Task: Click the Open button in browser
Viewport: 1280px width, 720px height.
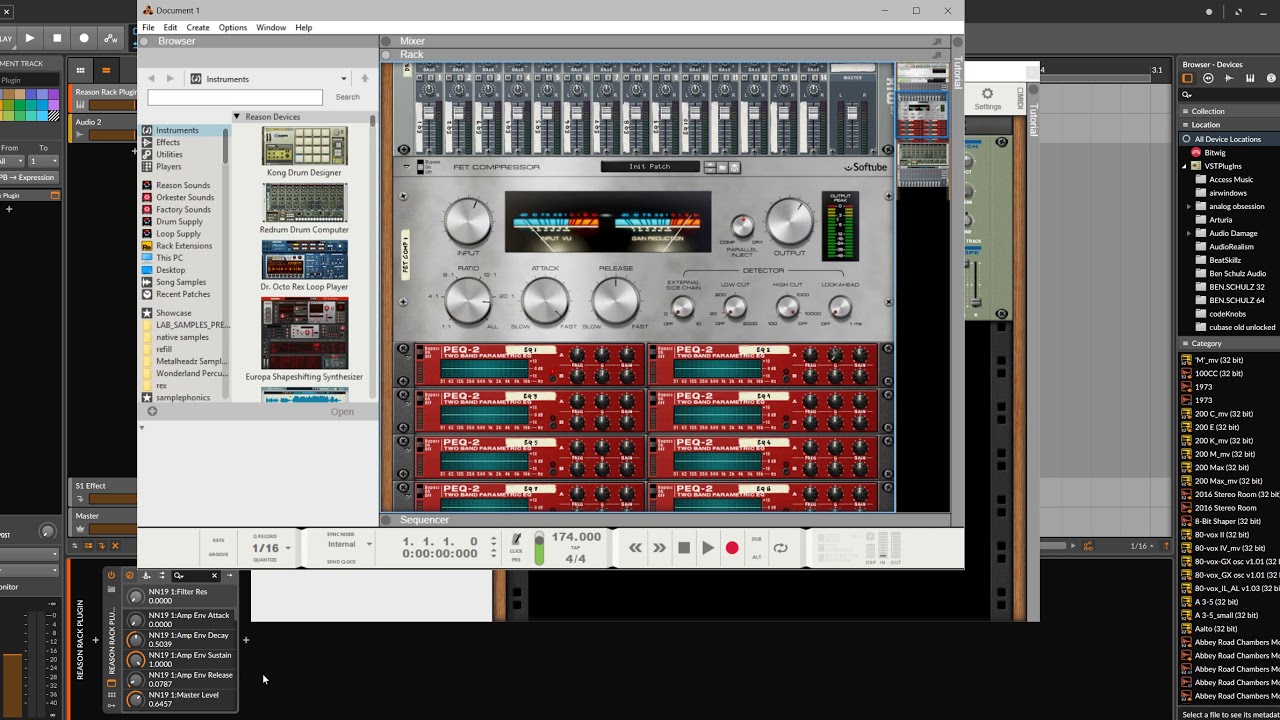Action: (x=342, y=411)
